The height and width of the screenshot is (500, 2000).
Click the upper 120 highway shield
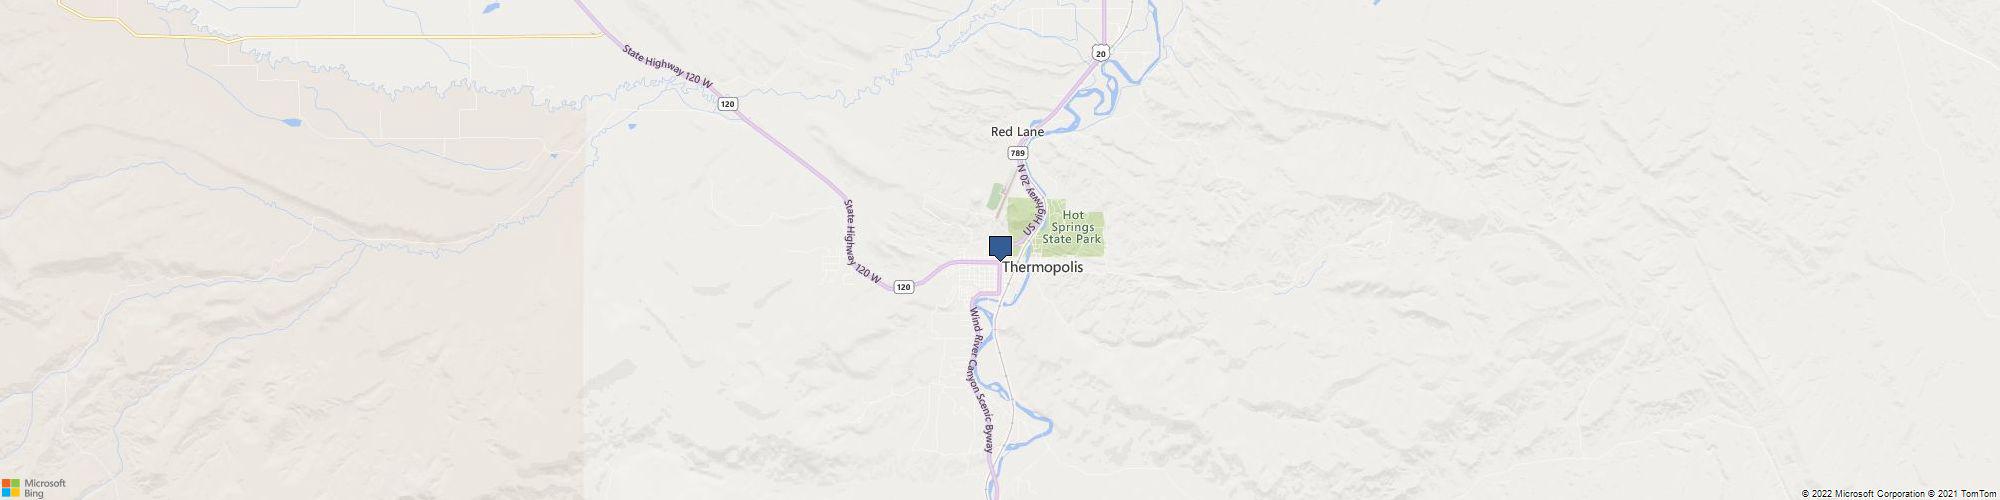728,104
